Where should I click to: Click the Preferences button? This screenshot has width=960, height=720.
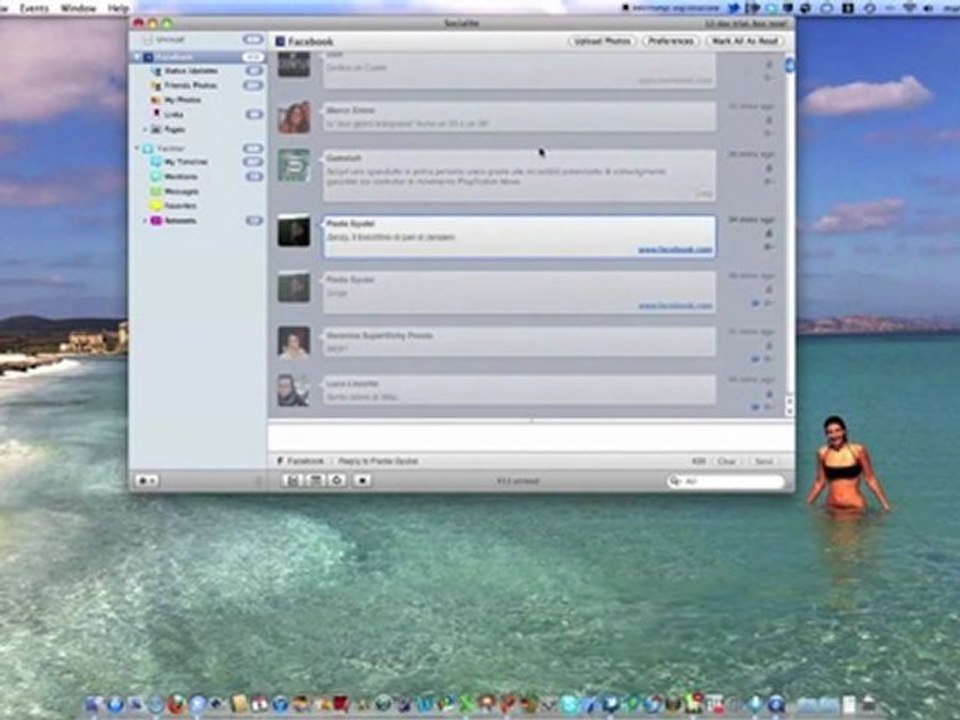[671, 41]
